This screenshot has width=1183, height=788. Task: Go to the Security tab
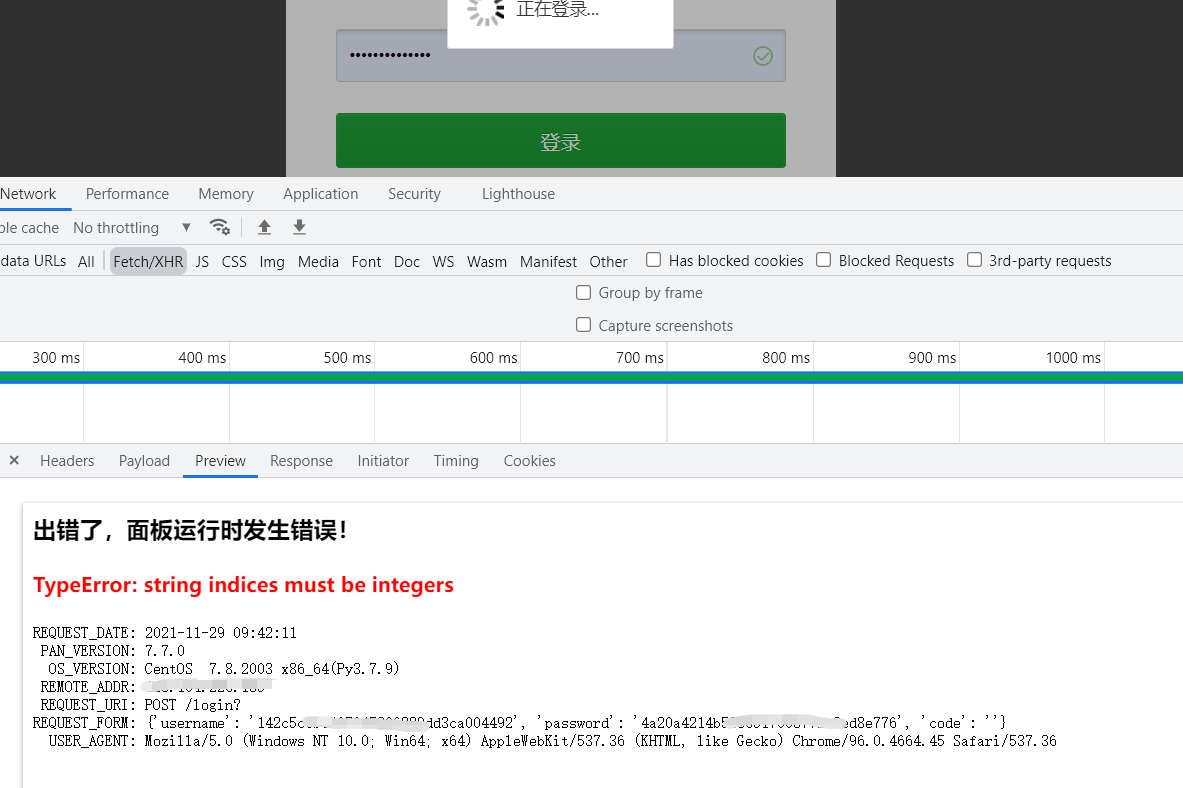(414, 194)
